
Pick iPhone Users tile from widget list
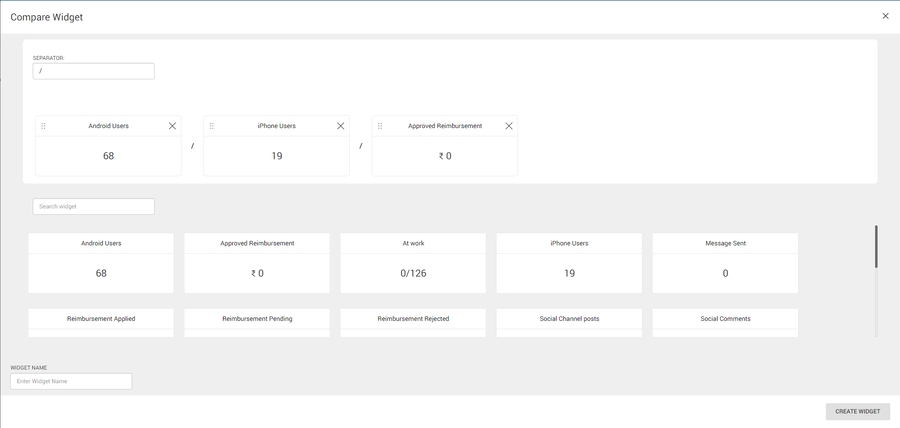click(x=569, y=263)
